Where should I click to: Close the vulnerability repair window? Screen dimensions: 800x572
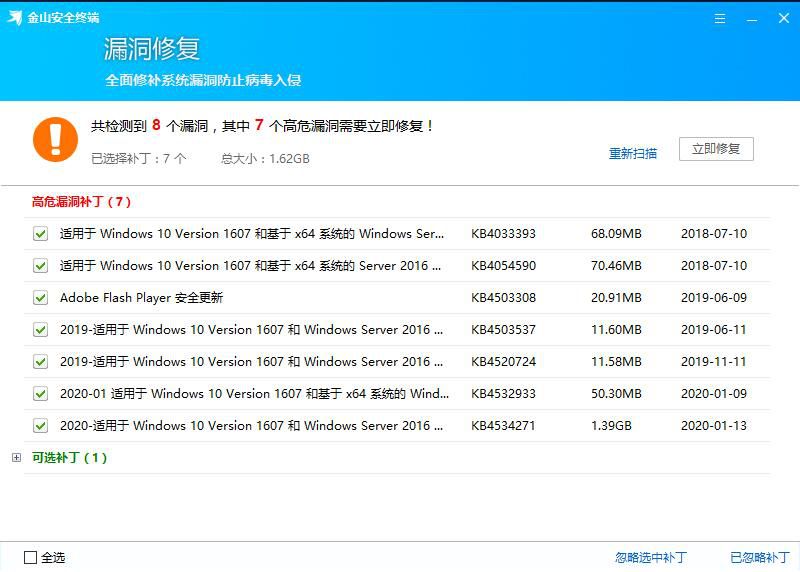(x=784, y=18)
